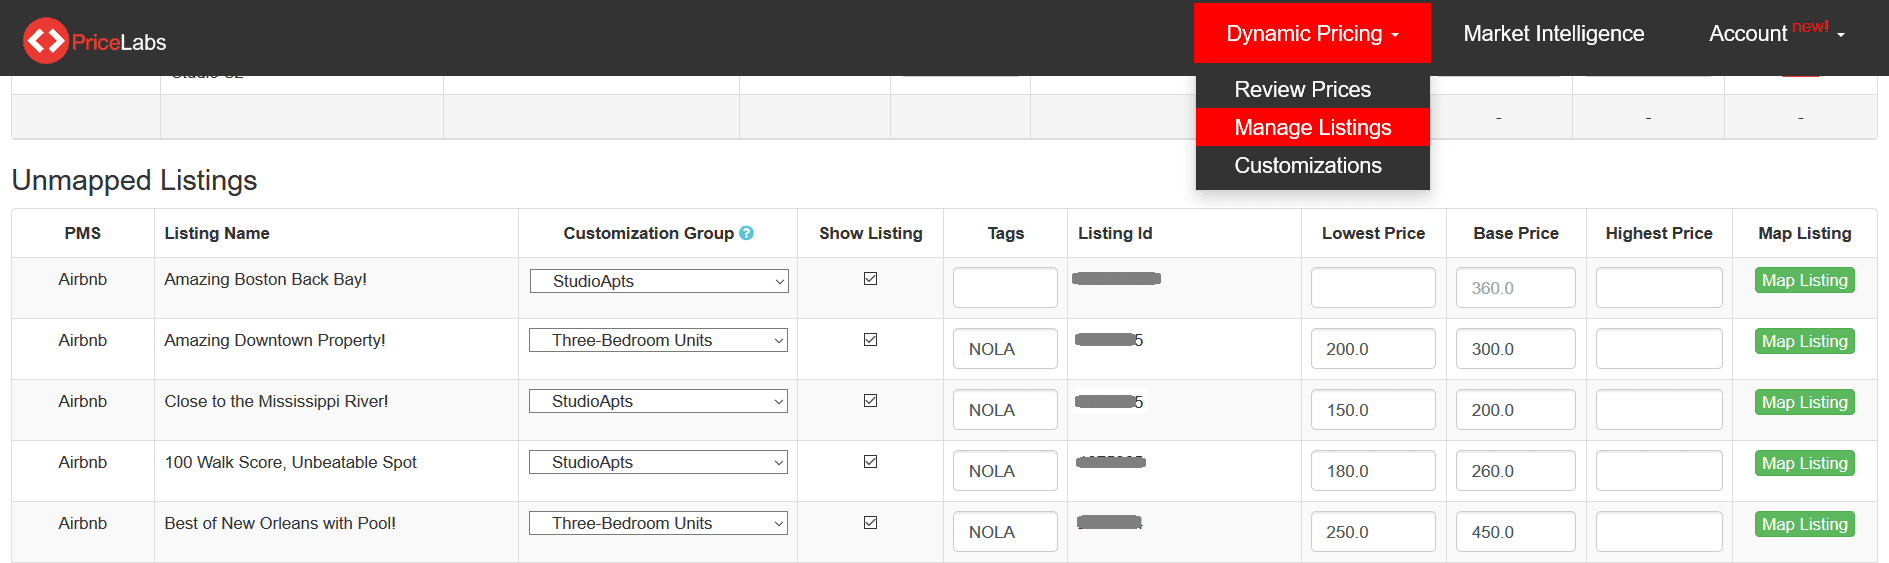Open group dropdown for Amazing Boston Back Bay
The height and width of the screenshot is (563, 1889).
coord(659,281)
